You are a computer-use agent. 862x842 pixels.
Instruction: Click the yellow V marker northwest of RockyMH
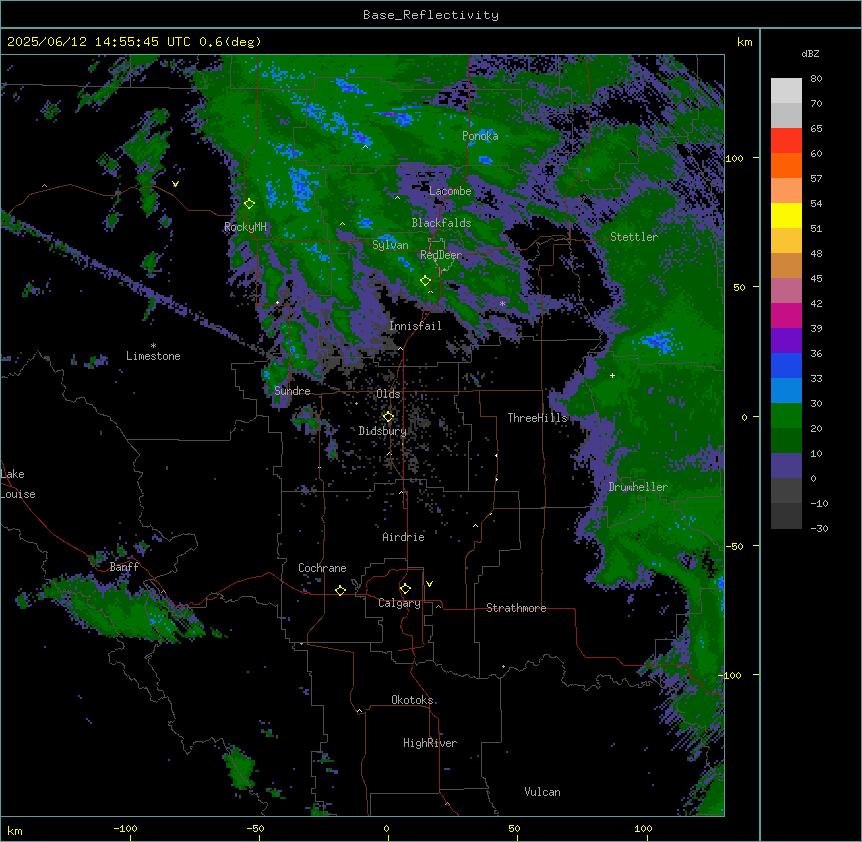(x=175, y=184)
